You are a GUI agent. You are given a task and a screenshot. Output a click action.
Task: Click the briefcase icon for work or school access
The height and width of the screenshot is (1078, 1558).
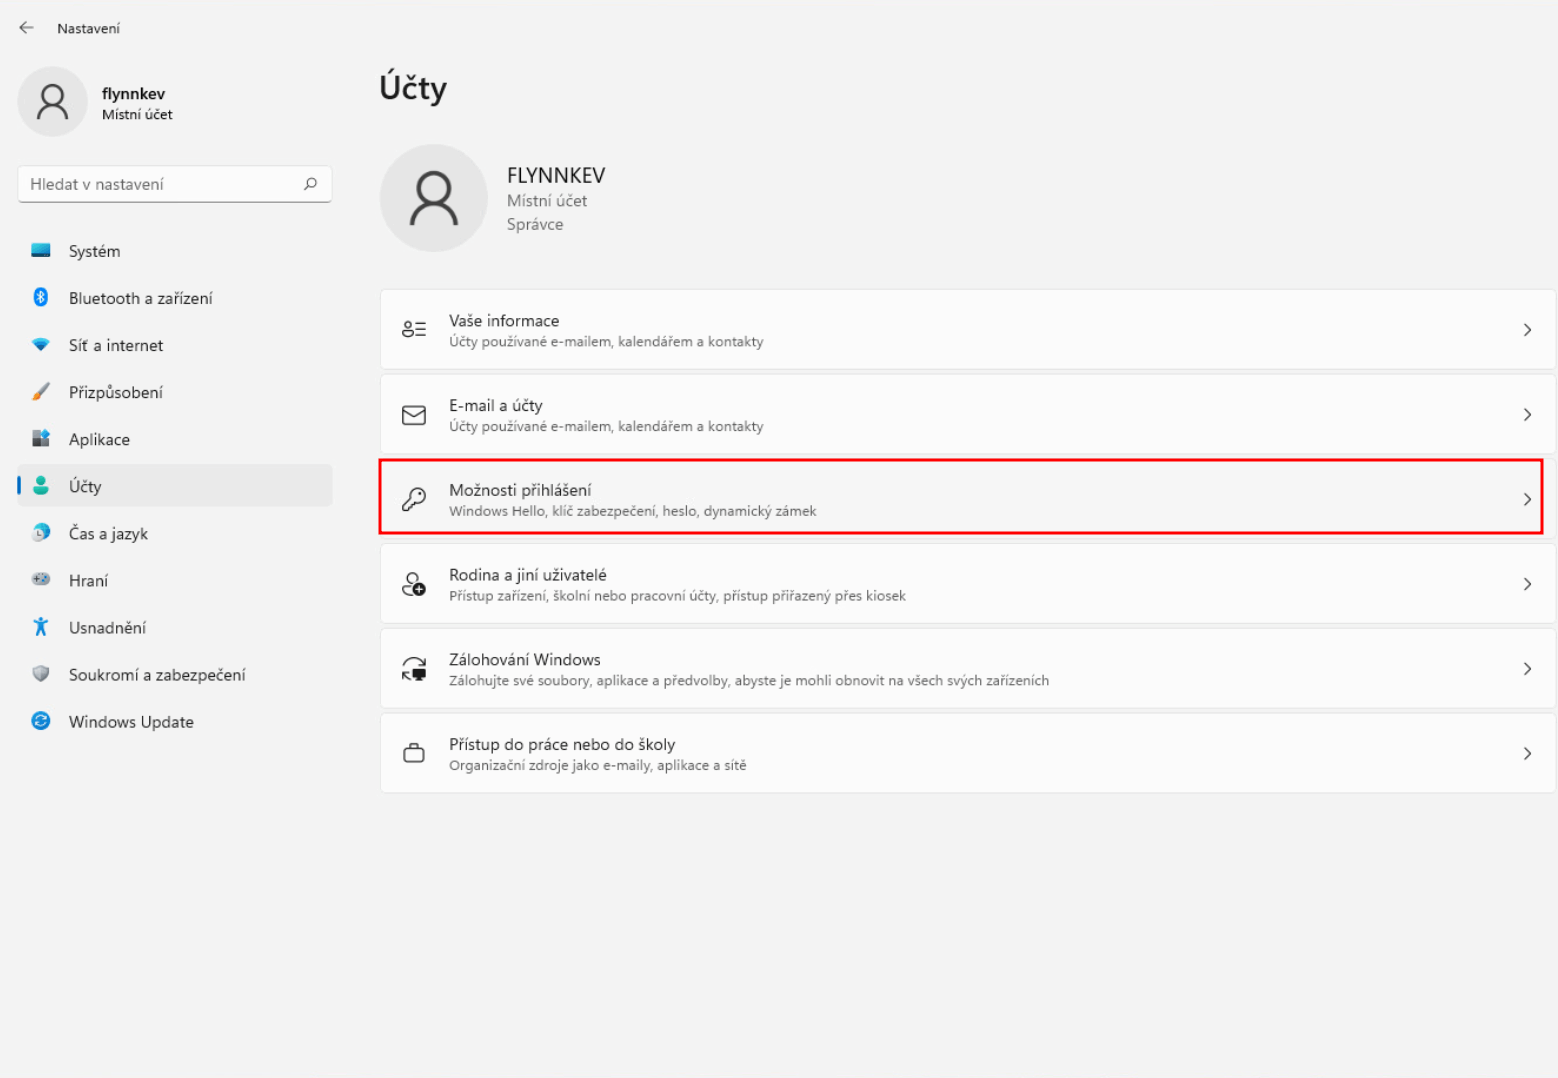pyautogui.click(x=414, y=754)
